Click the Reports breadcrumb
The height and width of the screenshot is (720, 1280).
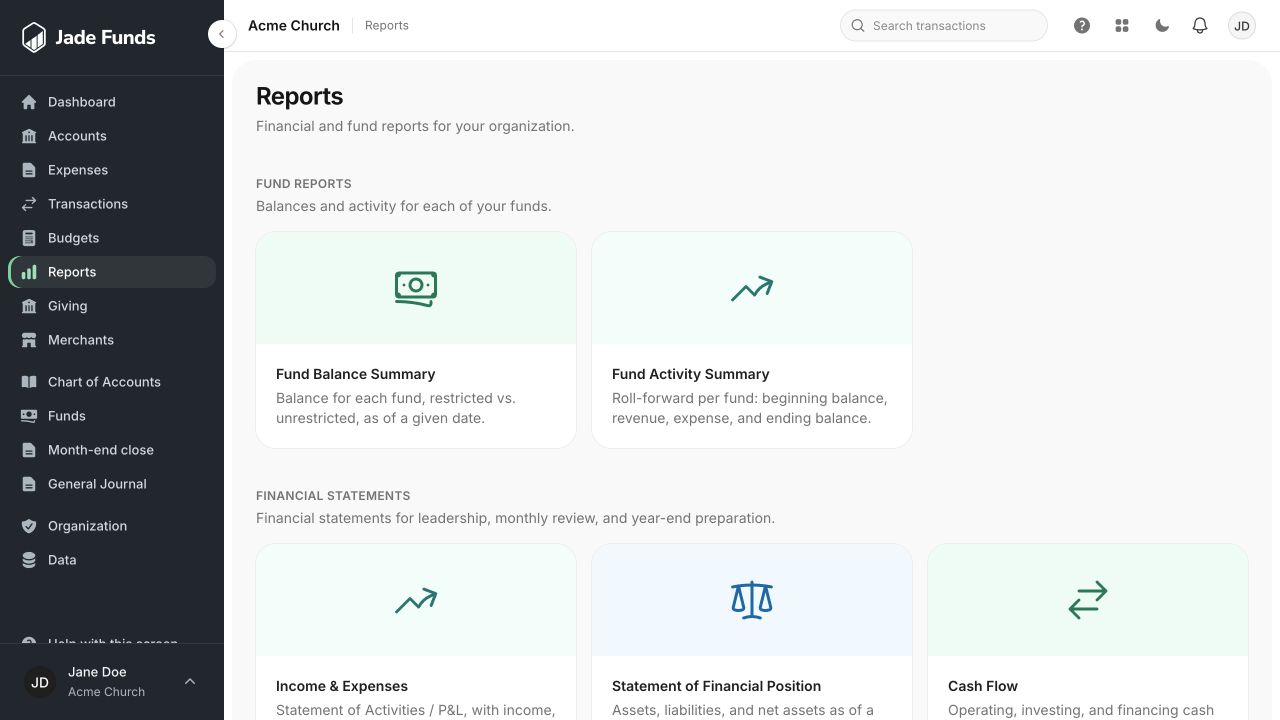pyautogui.click(x=387, y=26)
